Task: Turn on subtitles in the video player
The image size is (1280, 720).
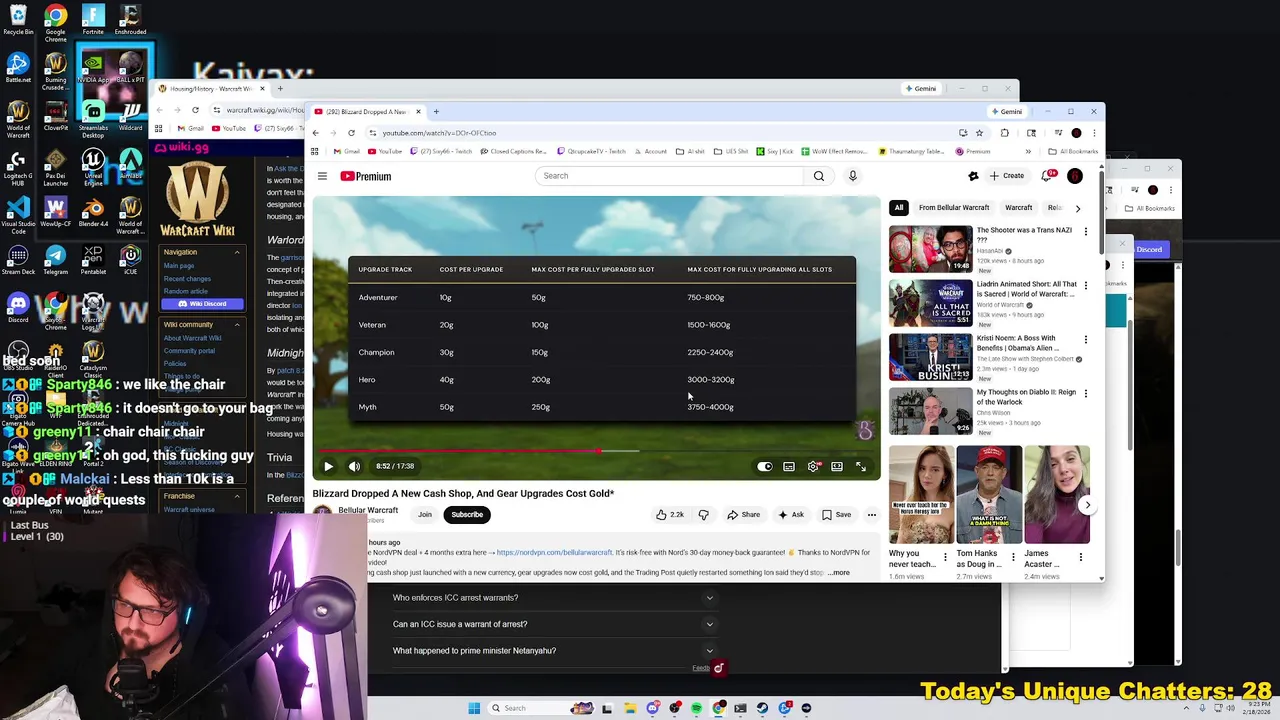Action: click(789, 466)
